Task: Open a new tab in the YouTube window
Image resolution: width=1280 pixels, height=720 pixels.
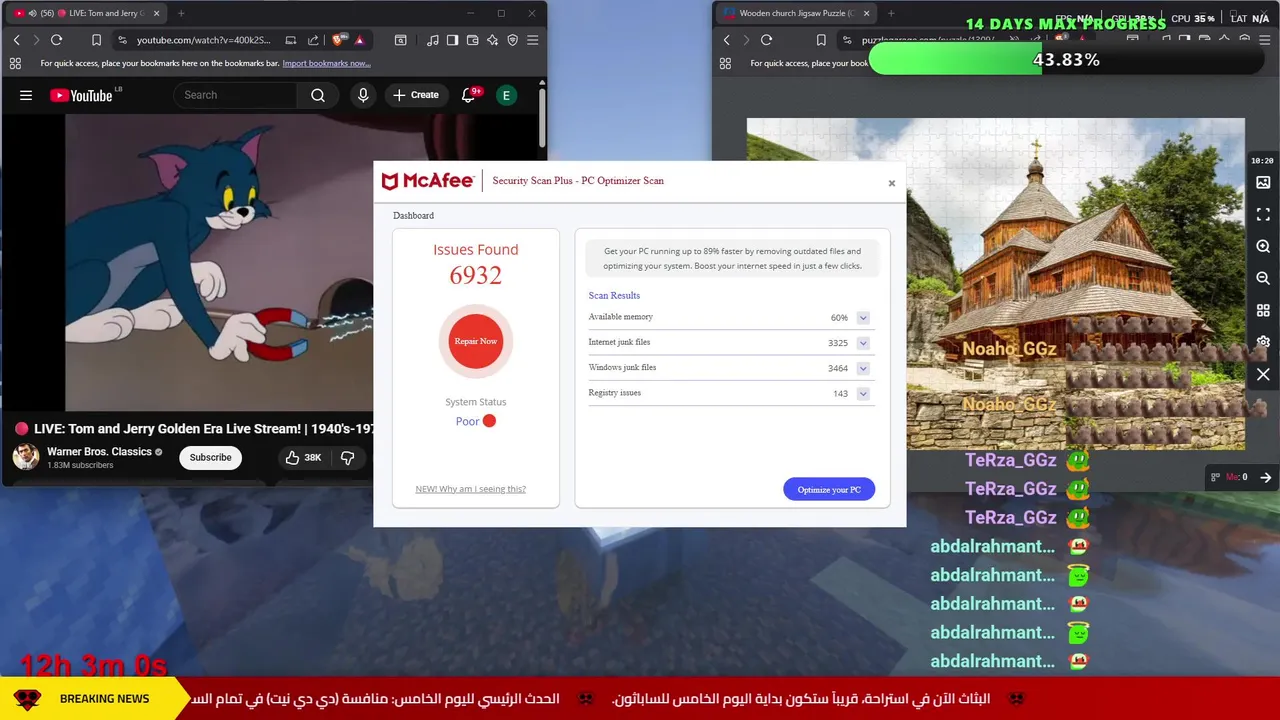Action: point(181,13)
